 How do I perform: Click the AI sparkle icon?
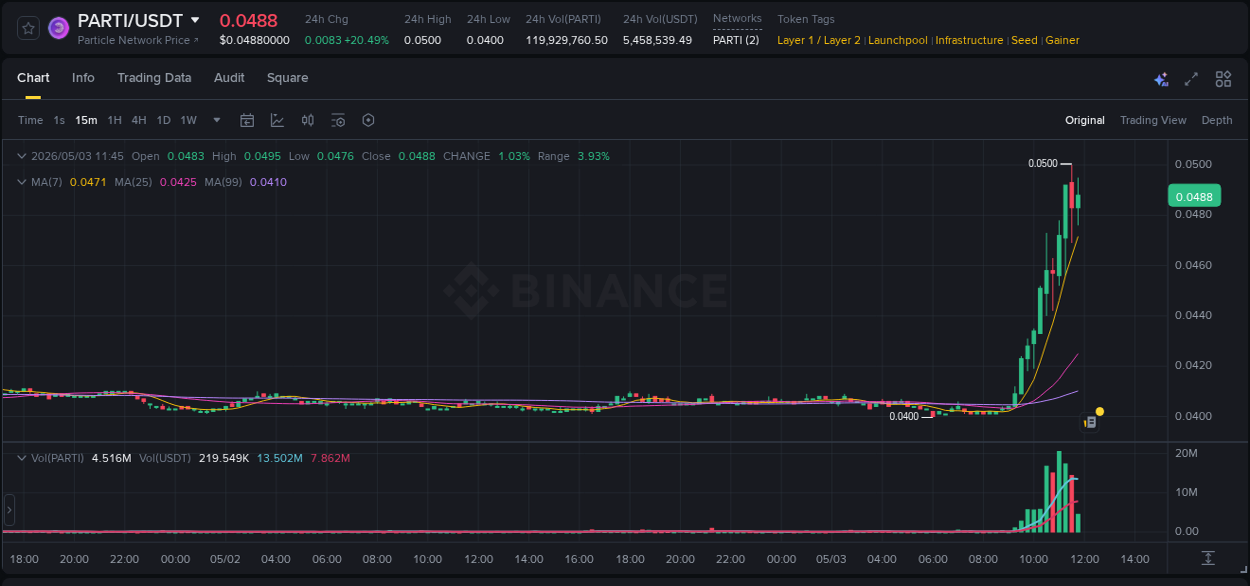point(1161,79)
